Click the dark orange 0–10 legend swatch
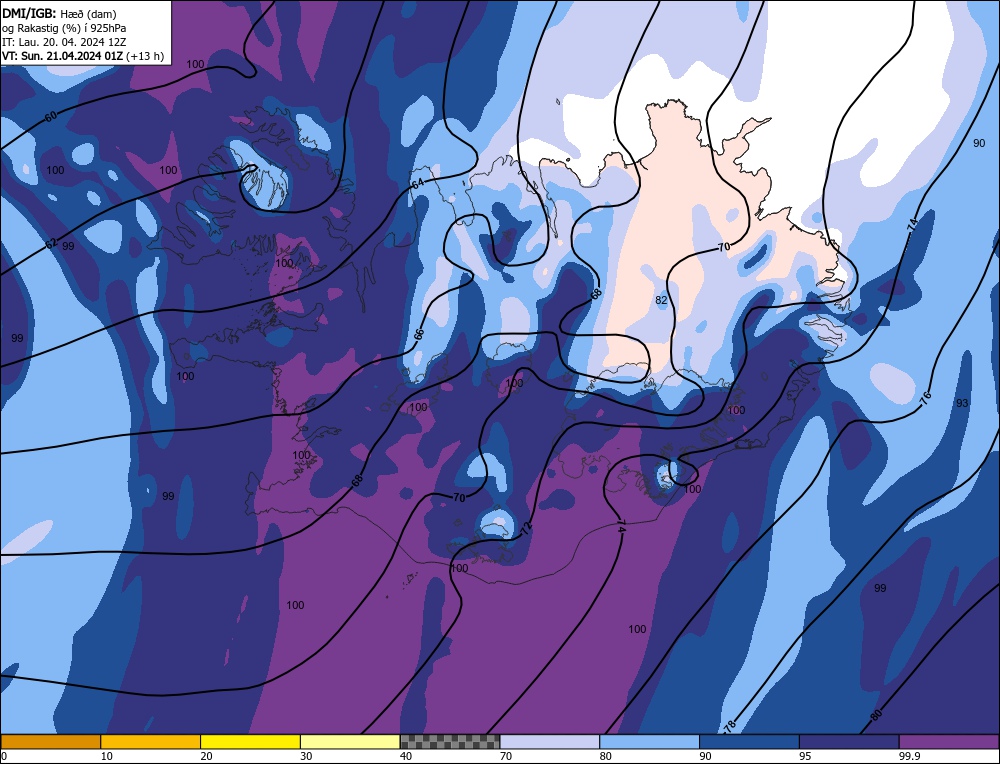Viewport: 1000px width, 764px height. [x=50, y=741]
